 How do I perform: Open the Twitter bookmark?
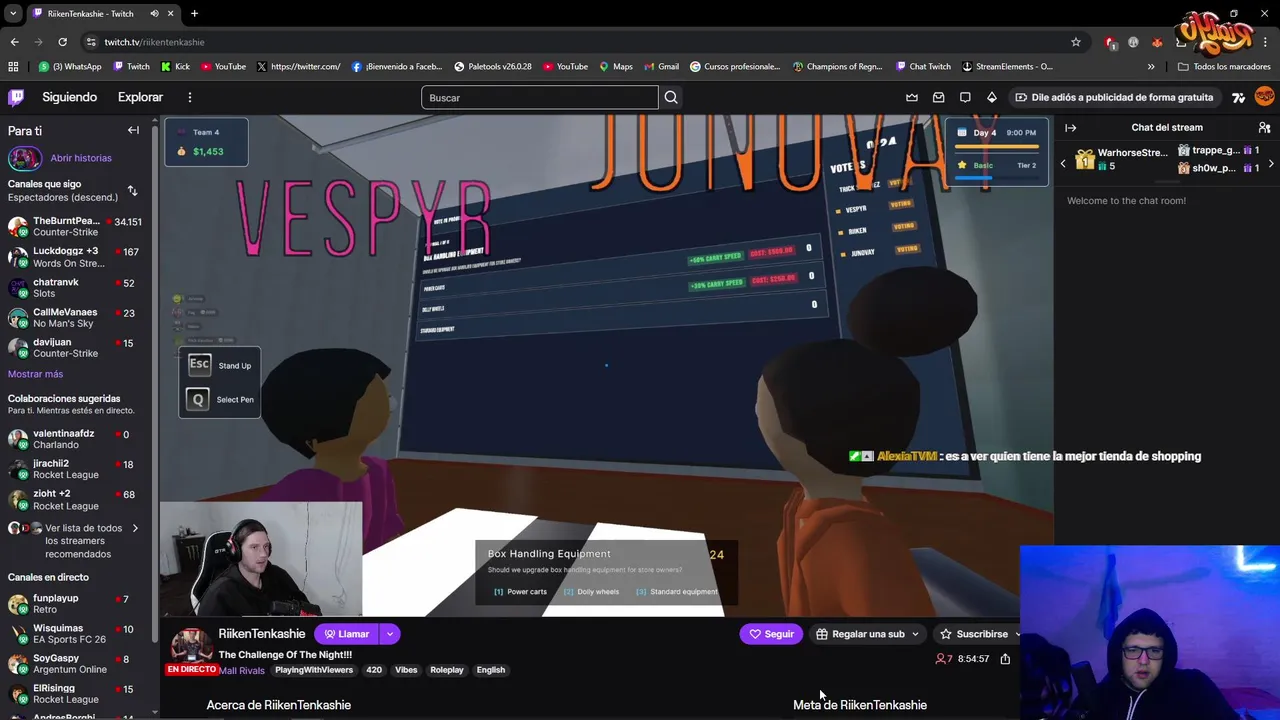pos(298,67)
